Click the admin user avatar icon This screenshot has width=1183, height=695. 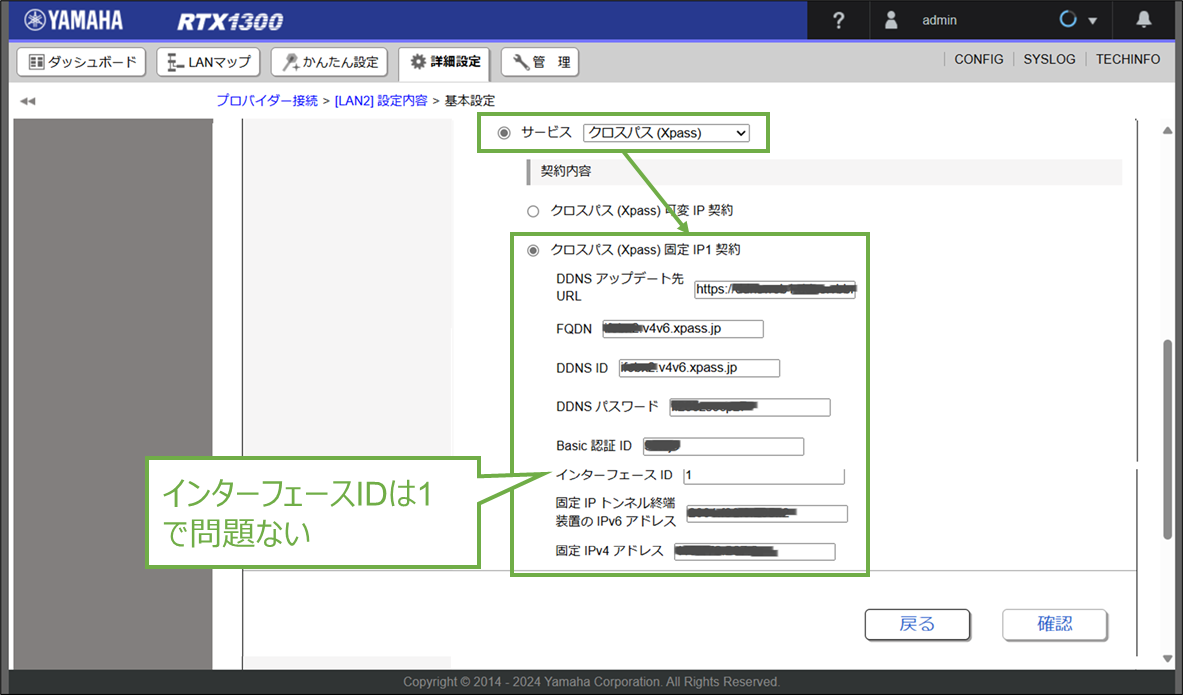point(891,20)
